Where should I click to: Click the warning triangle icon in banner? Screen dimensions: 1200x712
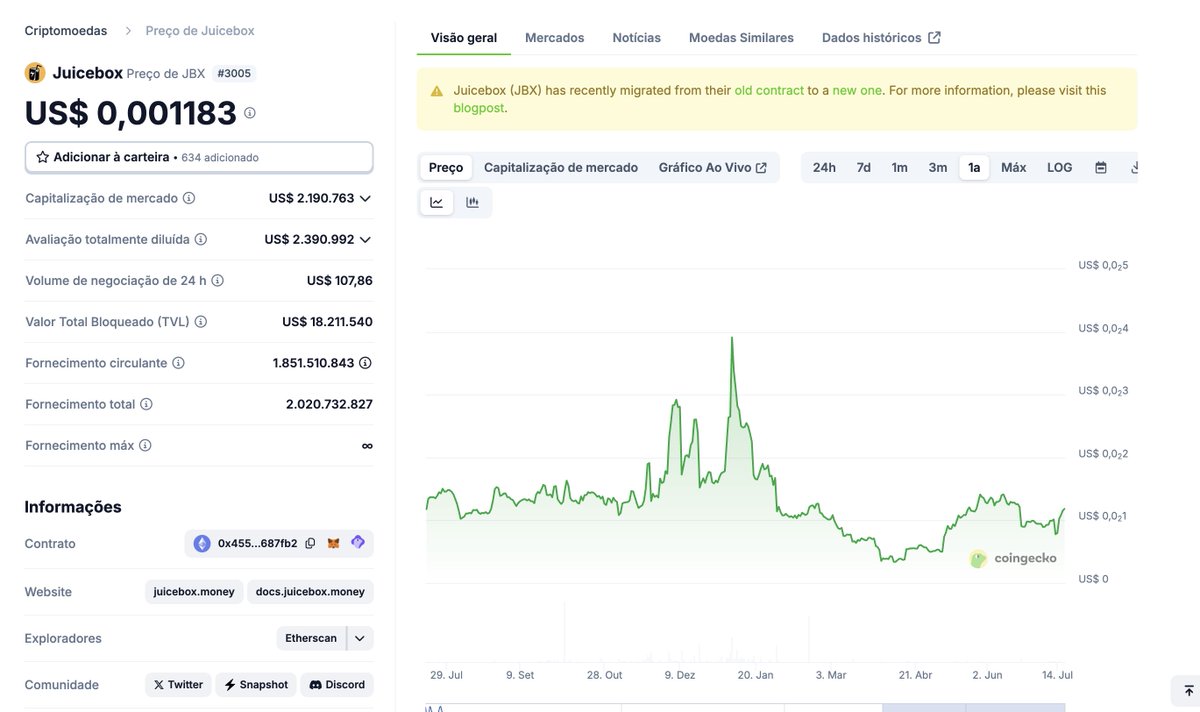(x=437, y=91)
